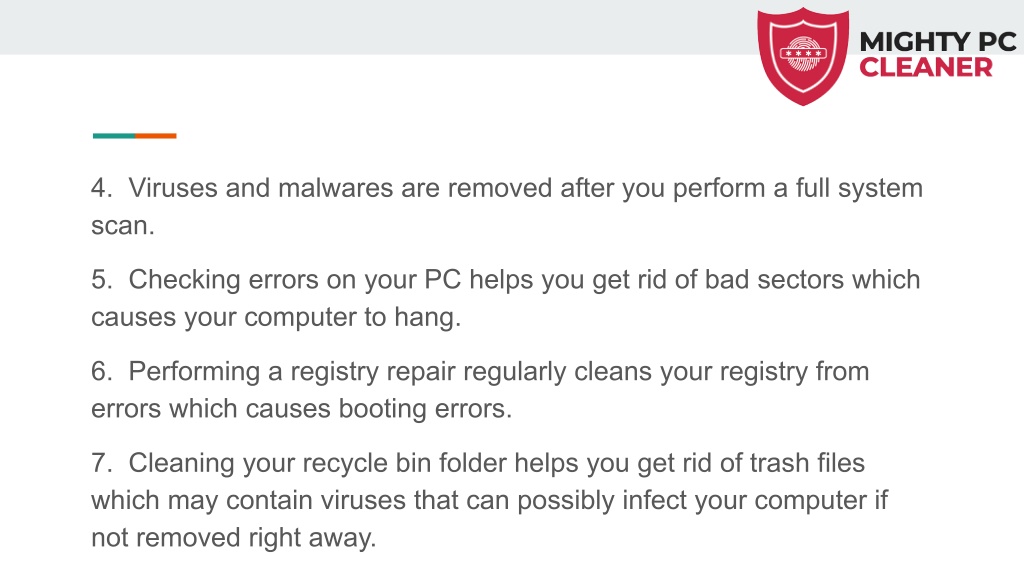Image resolution: width=1024 pixels, height=576 pixels.
Task: Select list item number 4
Action: pyautogui.click(x=507, y=206)
